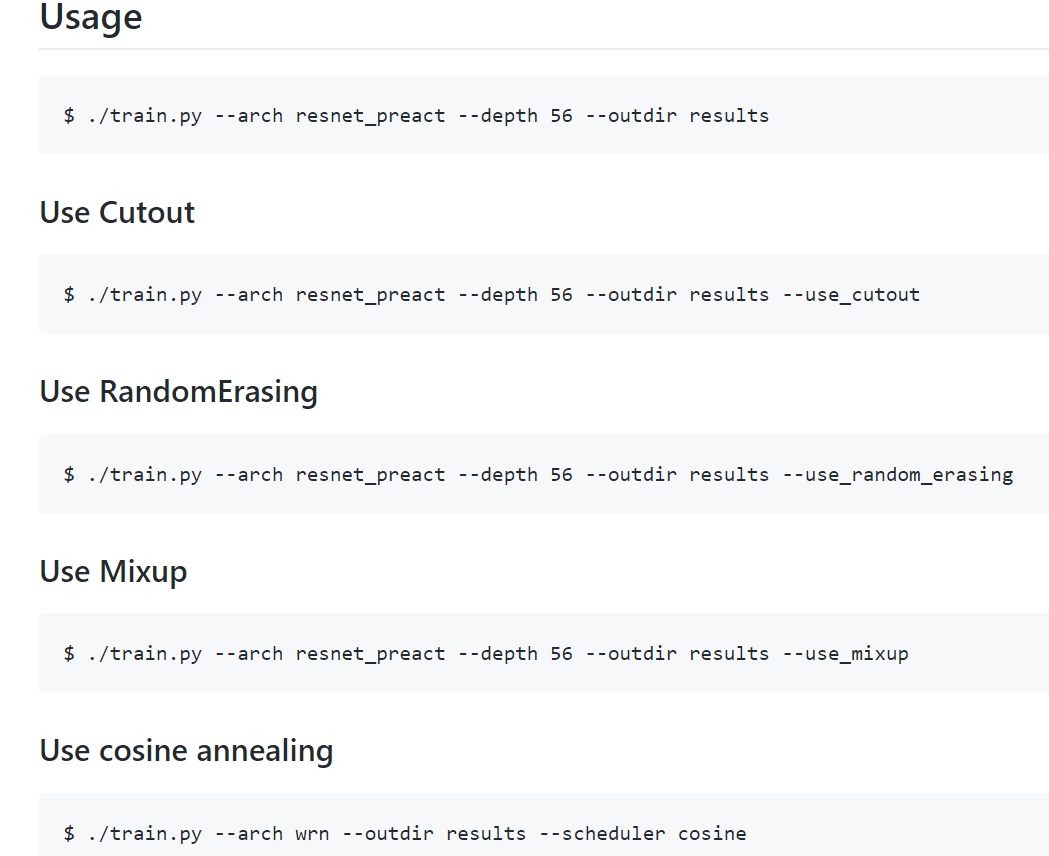Click resnet_preact in the Use Mixup command

point(370,654)
